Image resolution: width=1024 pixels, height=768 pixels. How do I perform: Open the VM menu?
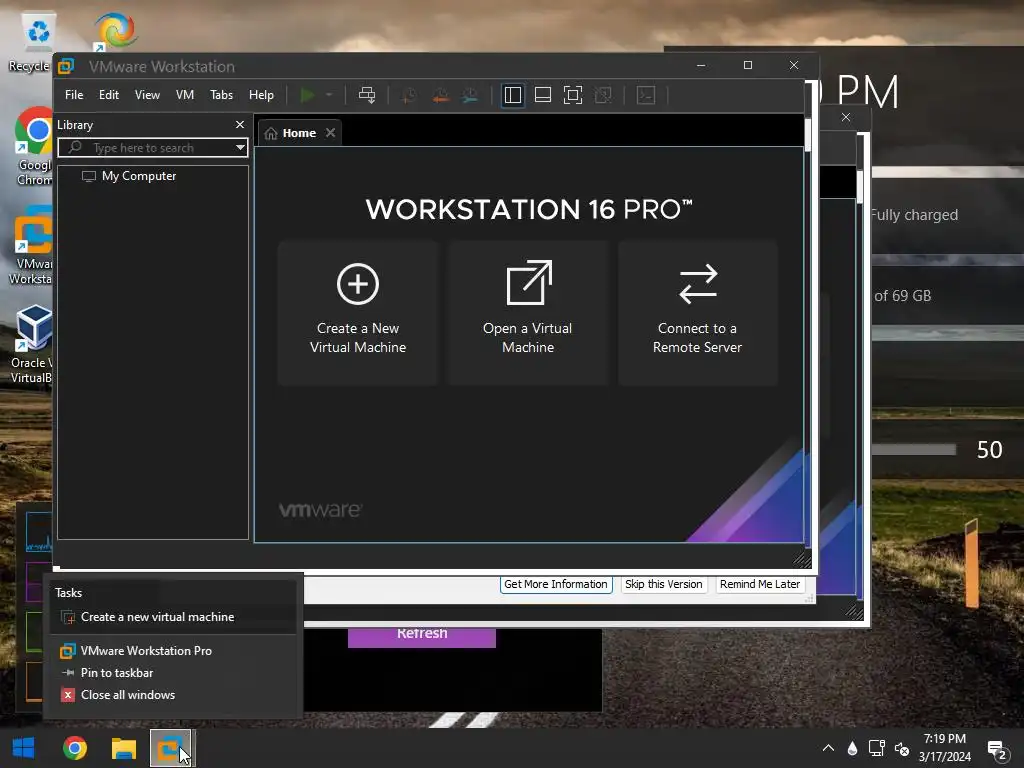pyautogui.click(x=185, y=95)
